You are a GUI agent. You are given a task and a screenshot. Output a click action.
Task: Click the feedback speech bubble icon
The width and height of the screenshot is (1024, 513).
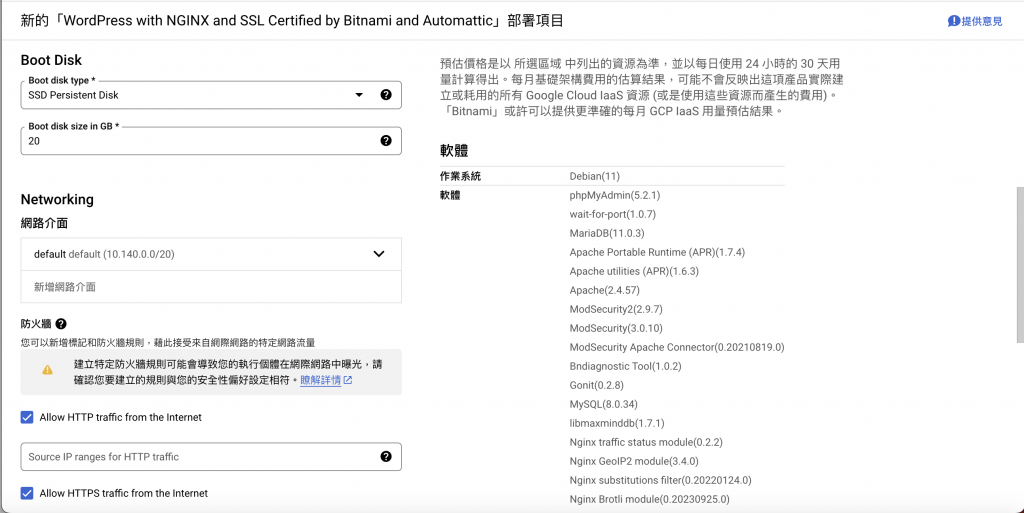coord(953,22)
